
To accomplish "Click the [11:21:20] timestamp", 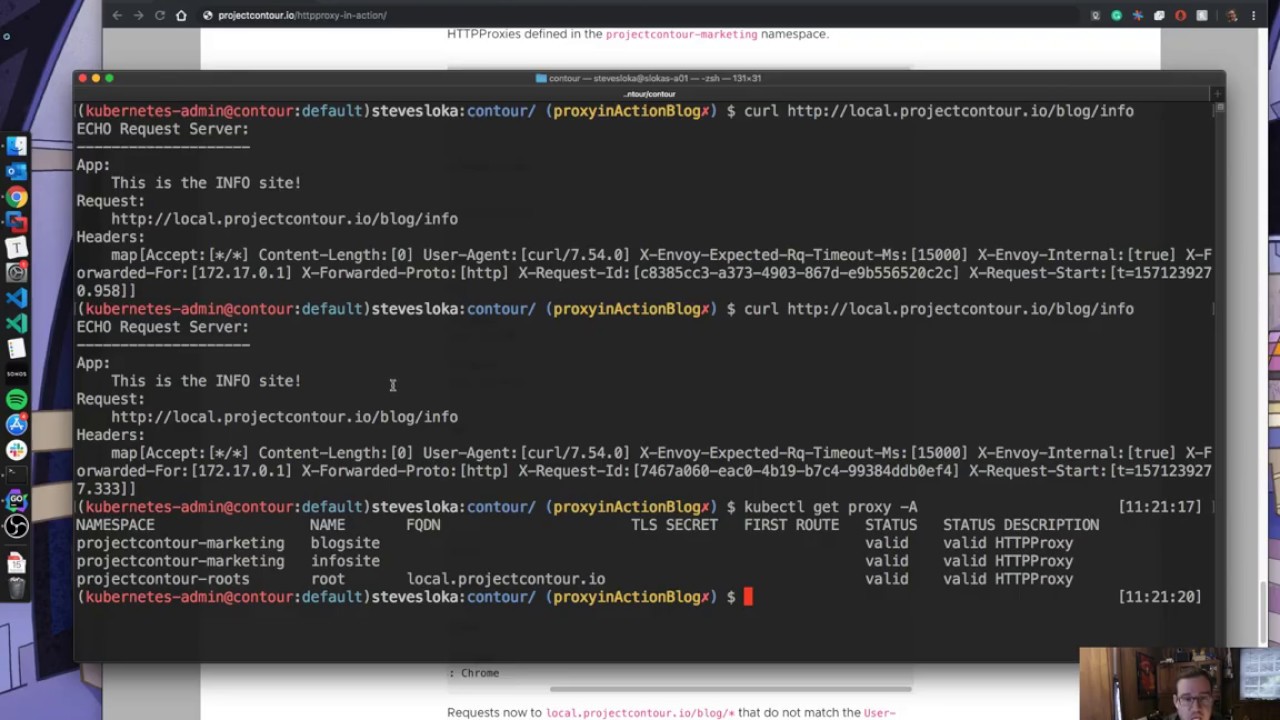I will tap(1160, 597).
